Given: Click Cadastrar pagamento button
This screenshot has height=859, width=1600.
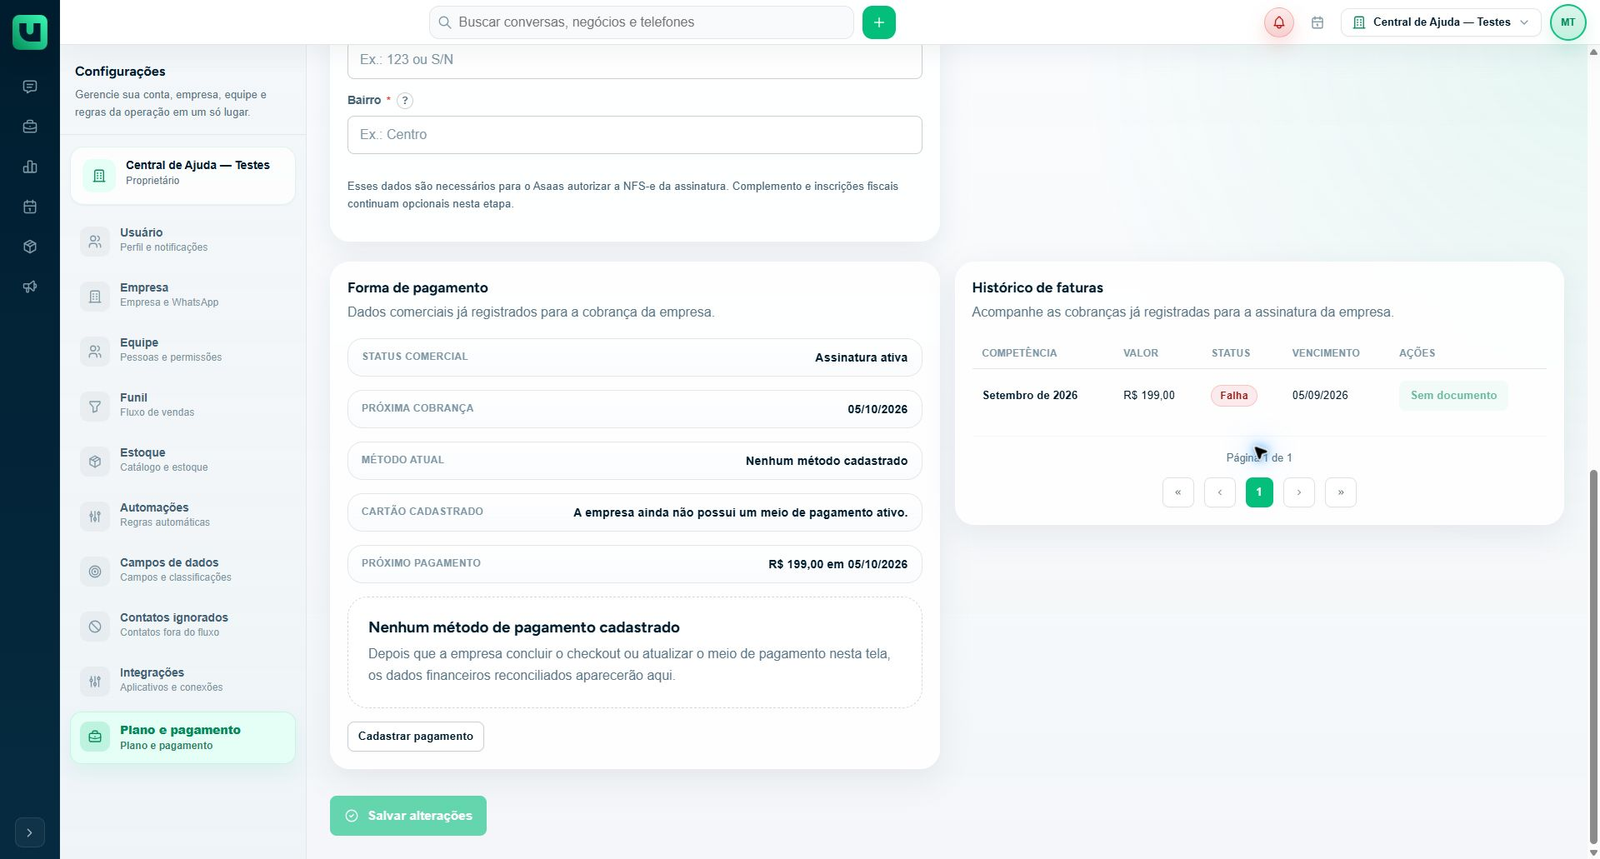Looking at the screenshot, I should [x=415, y=736].
